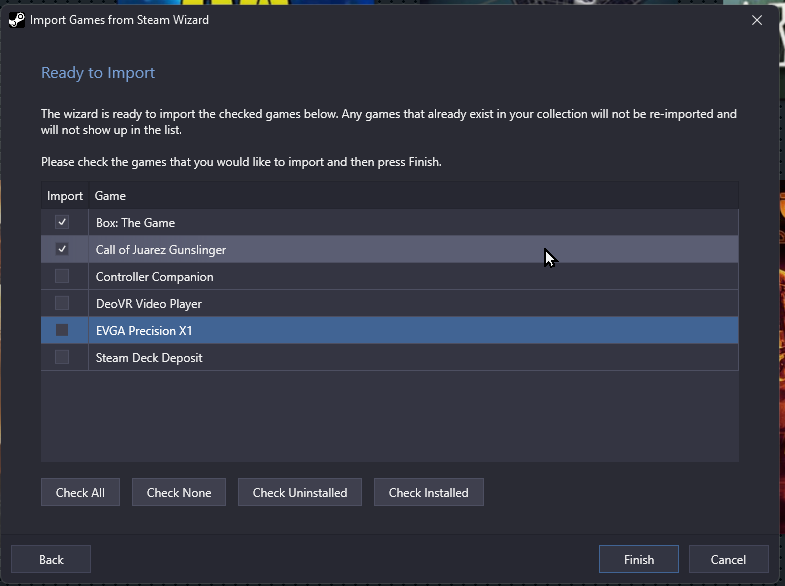
Task: Click the Import column header
Action: [65, 196]
